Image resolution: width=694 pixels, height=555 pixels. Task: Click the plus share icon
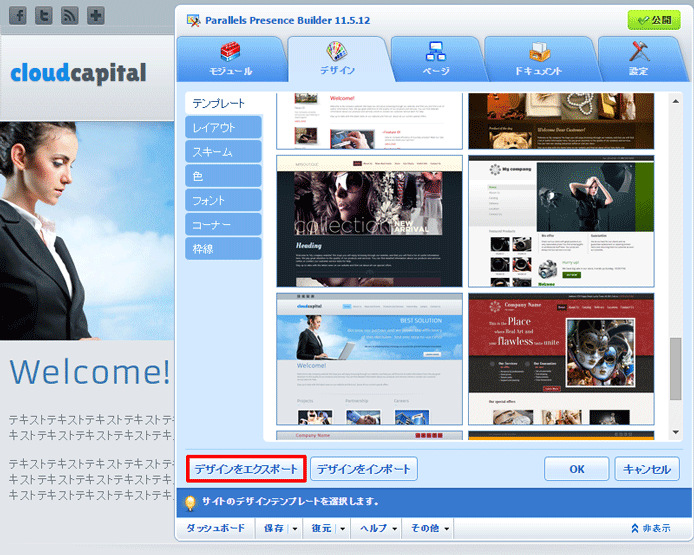coord(96,16)
